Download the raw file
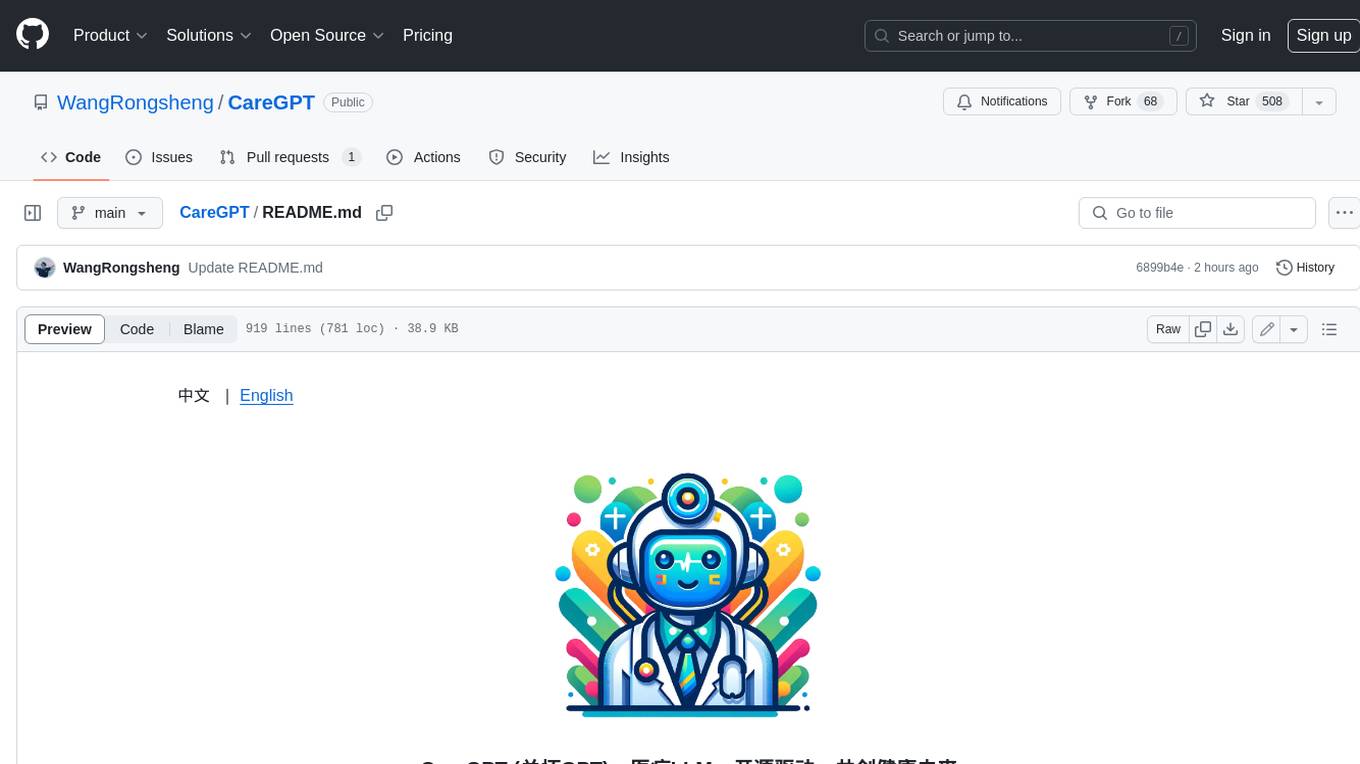The height and width of the screenshot is (764, 1360). 1231,329
